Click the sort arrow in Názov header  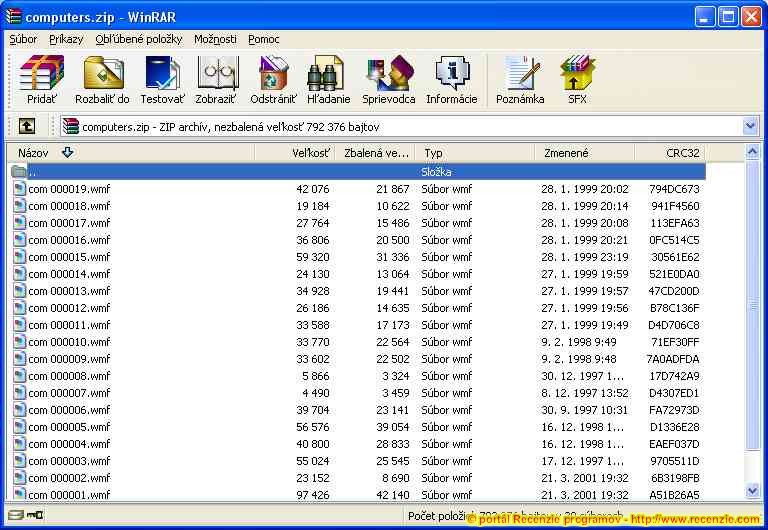tap(68, 152)
